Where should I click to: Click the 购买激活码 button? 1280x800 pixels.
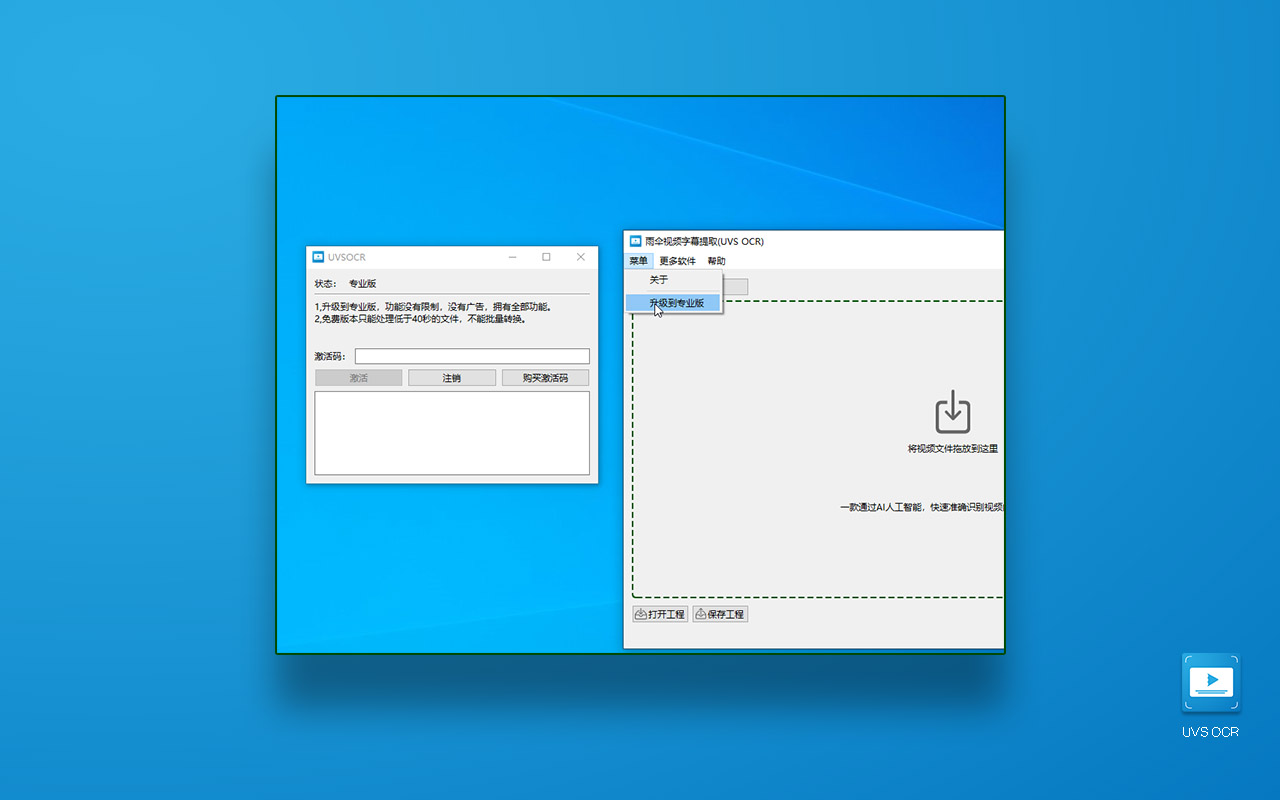click(545, 378)
